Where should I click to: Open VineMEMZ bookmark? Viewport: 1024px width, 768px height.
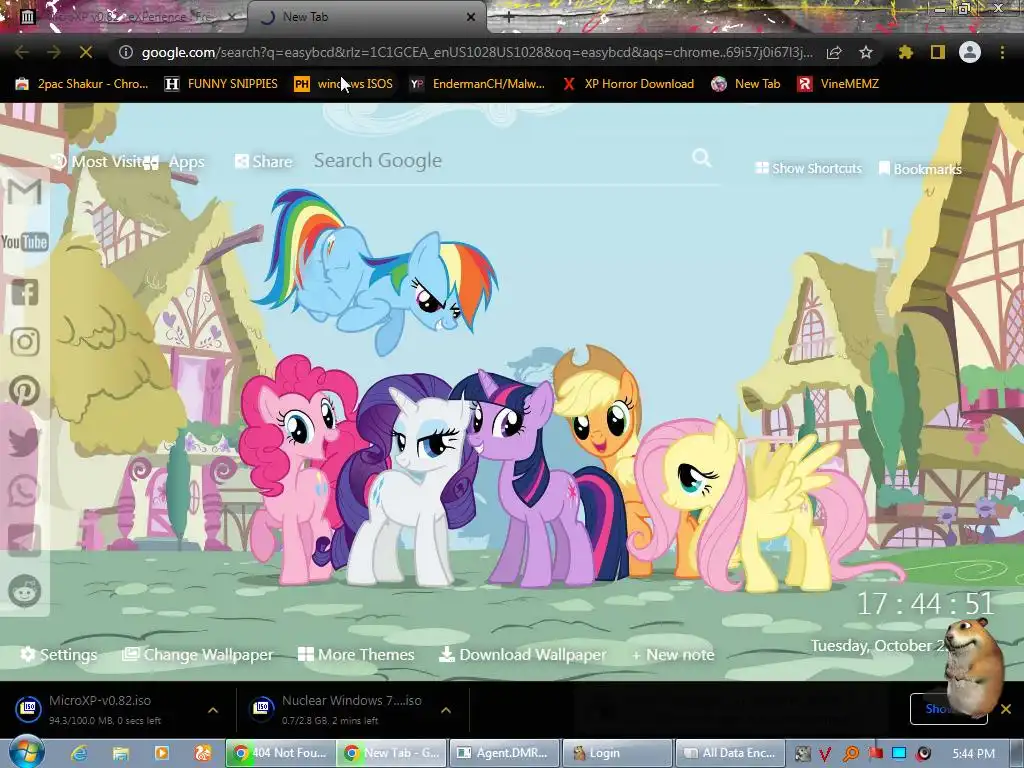838,84
